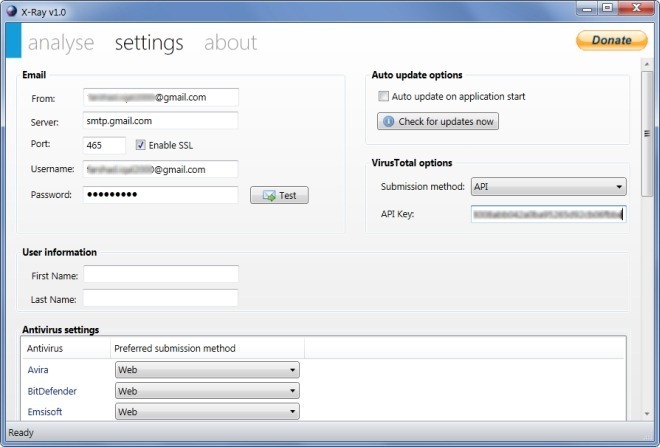Viewport: 660px width, 447px height.
Task: Click Preferred submission method column header
Action: [208, 348]
